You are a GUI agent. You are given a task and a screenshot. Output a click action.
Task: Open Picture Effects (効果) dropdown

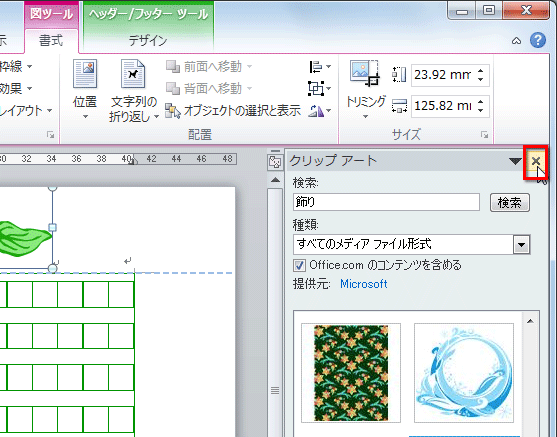click(16, 88)
